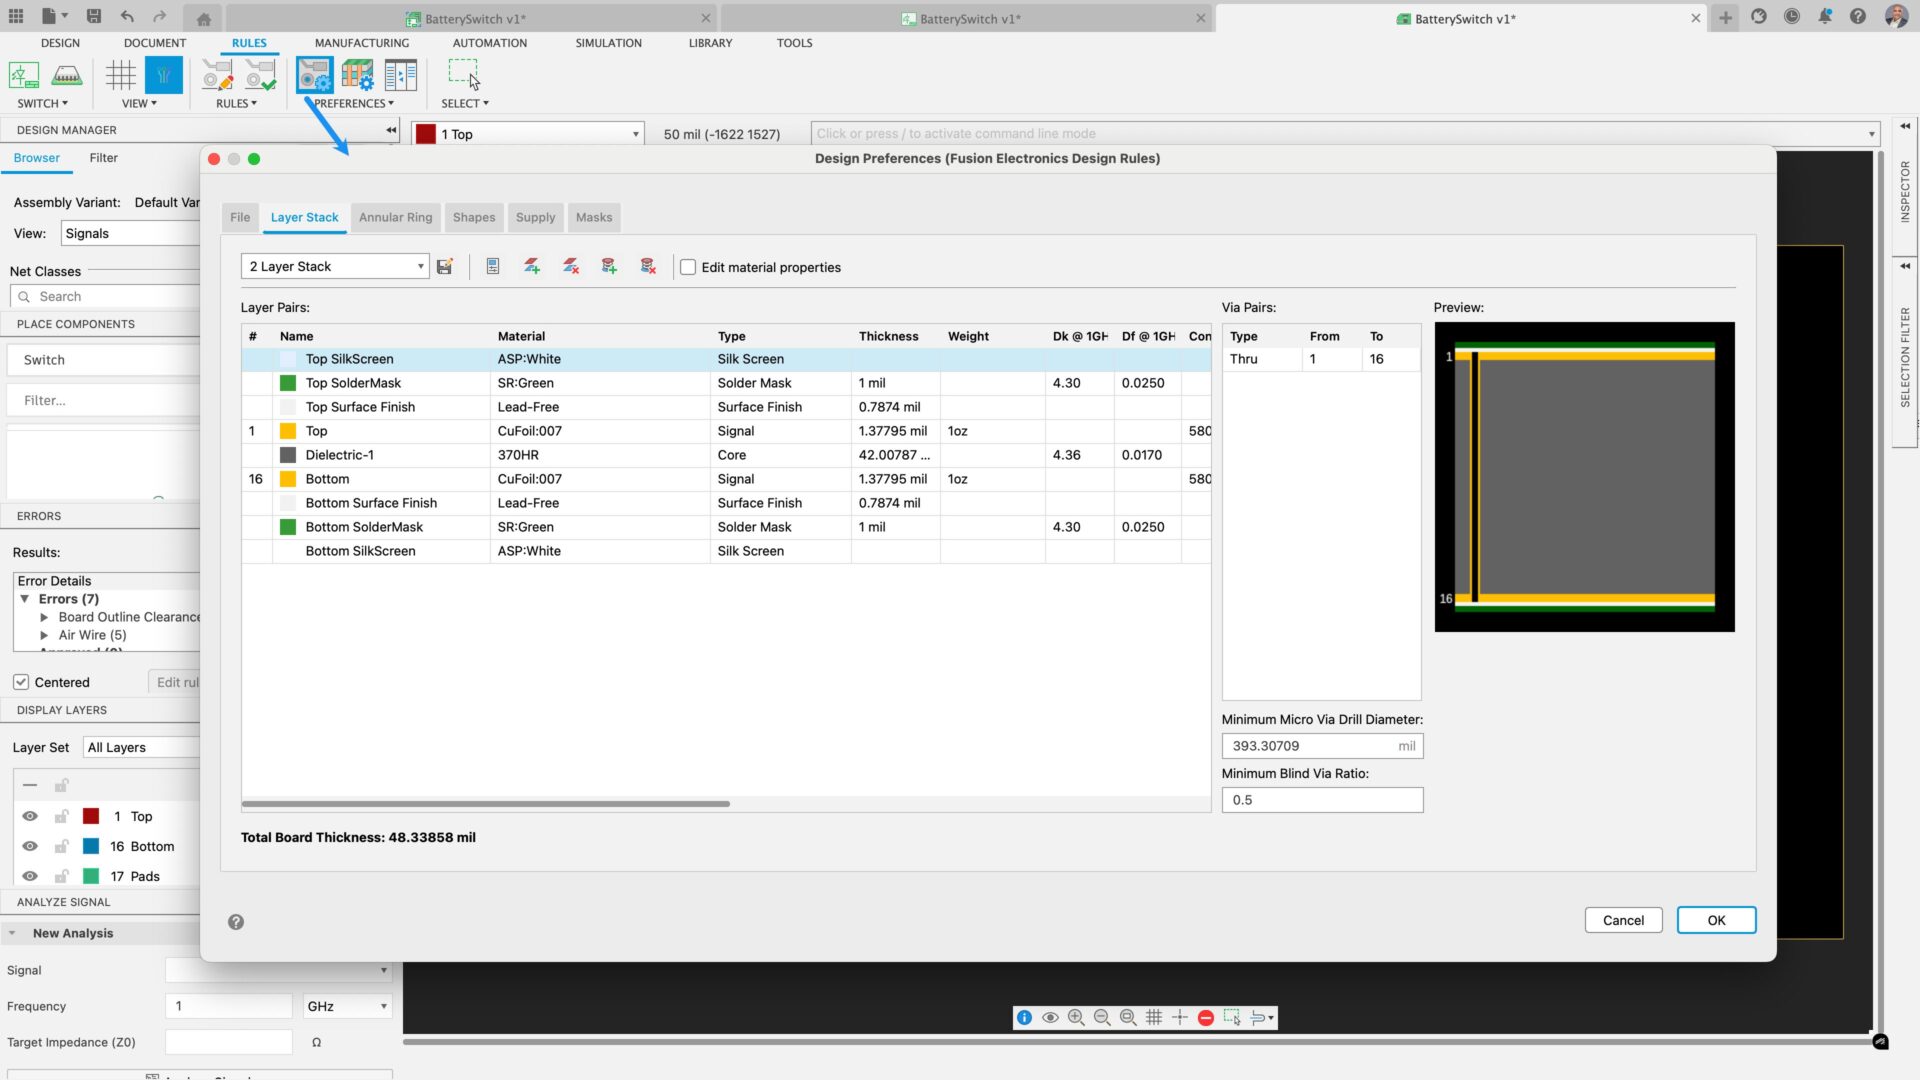
Task: Expand the Air Wire (5) errors
Action: click(x=44, y=635)
